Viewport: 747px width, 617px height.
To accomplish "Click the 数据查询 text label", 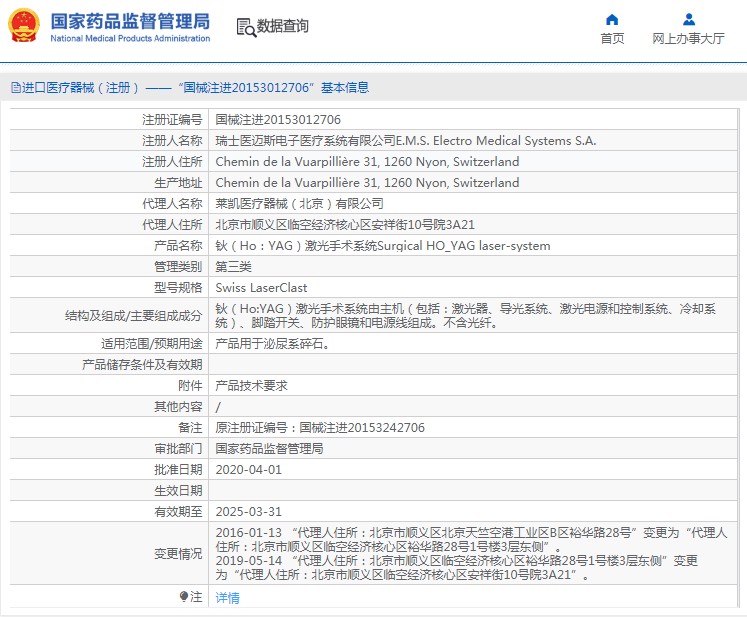I will pyautogui.click(x=282, y=26).
